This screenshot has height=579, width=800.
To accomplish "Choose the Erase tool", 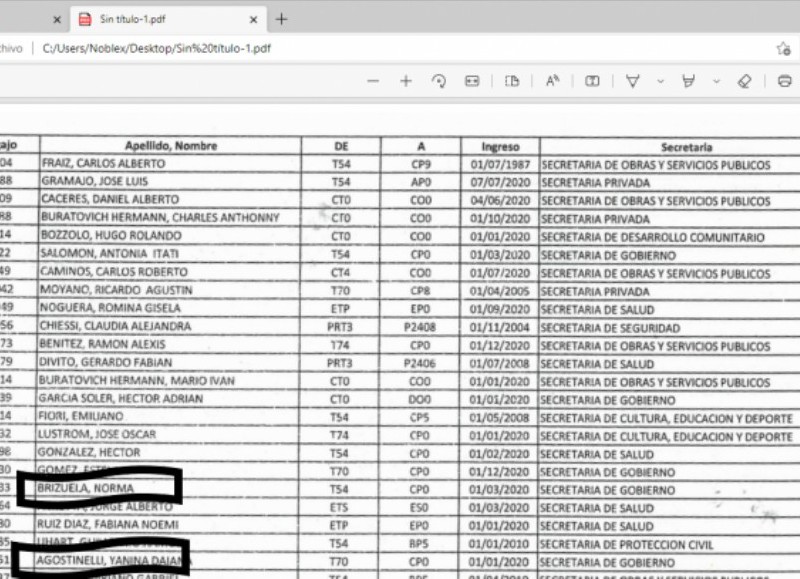I will coord(743,82).
